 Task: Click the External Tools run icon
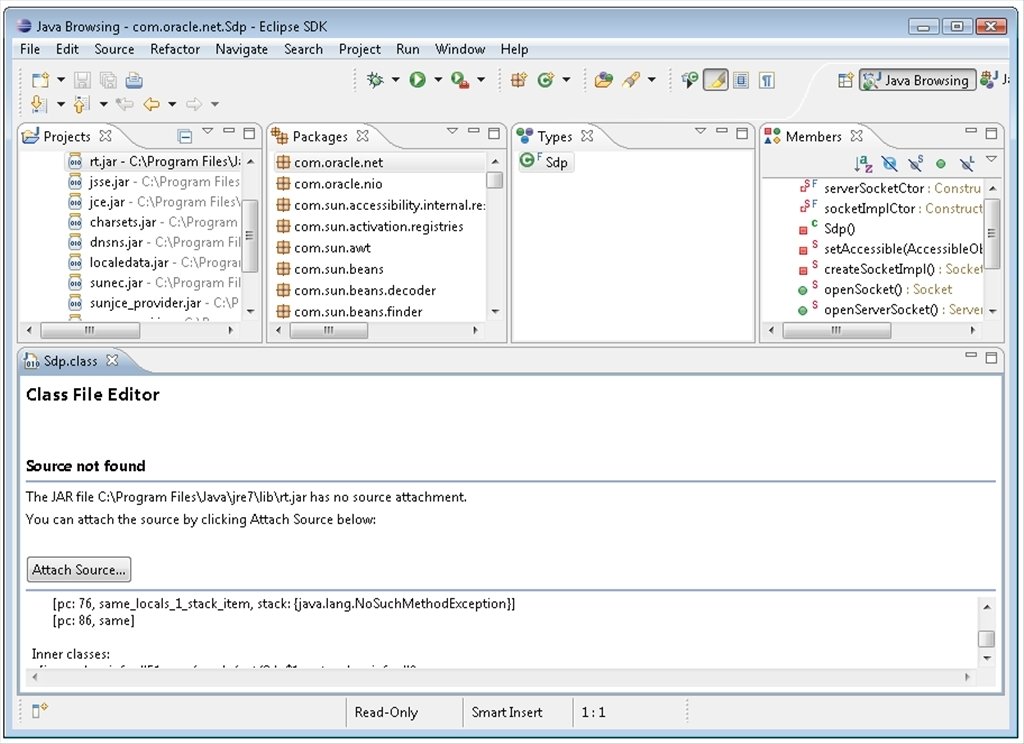[x=460, y=80]
